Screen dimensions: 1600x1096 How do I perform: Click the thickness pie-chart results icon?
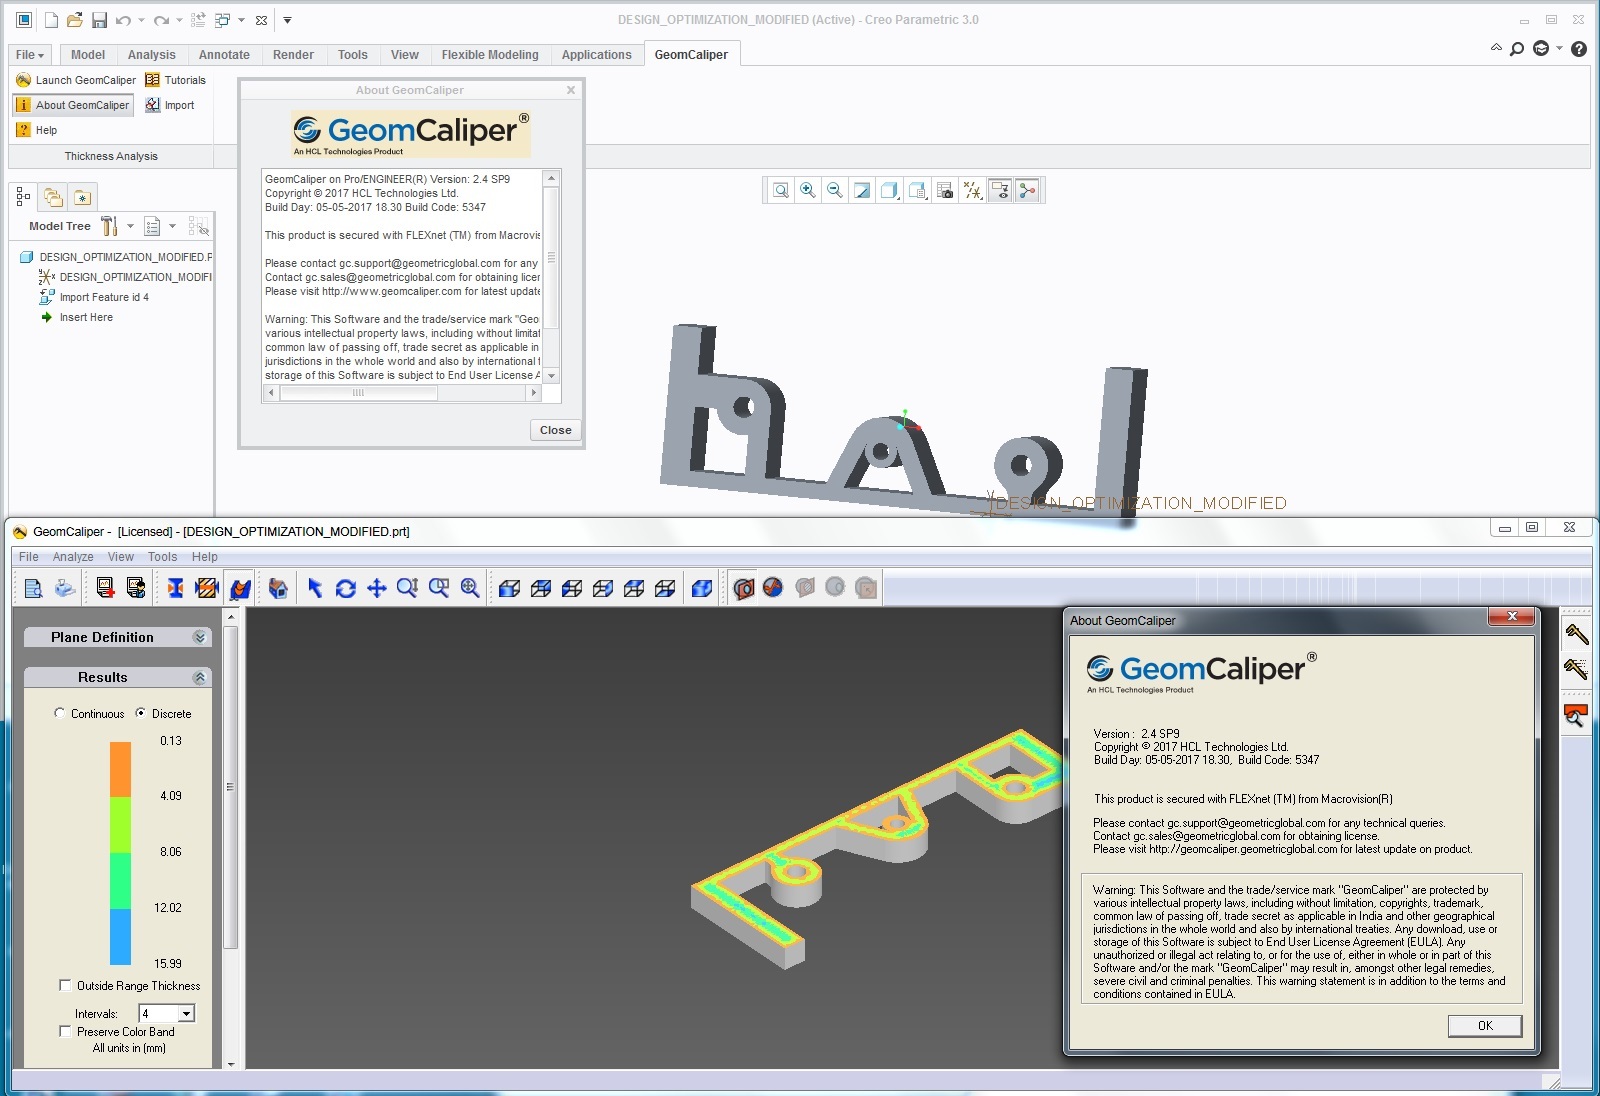773,588
